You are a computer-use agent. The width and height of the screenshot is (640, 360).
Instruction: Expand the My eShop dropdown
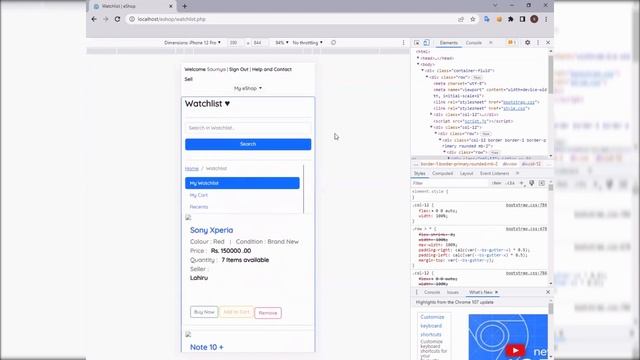[248, 89]
